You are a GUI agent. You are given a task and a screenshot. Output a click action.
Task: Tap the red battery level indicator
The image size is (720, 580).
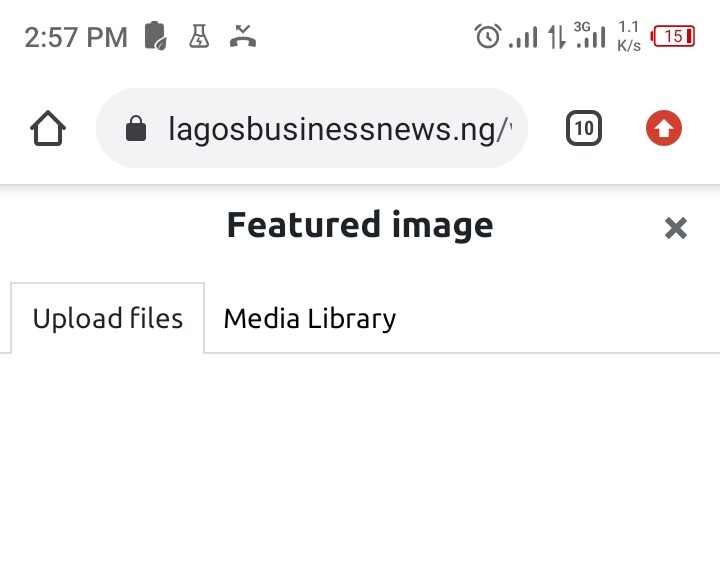pos(673,37)
